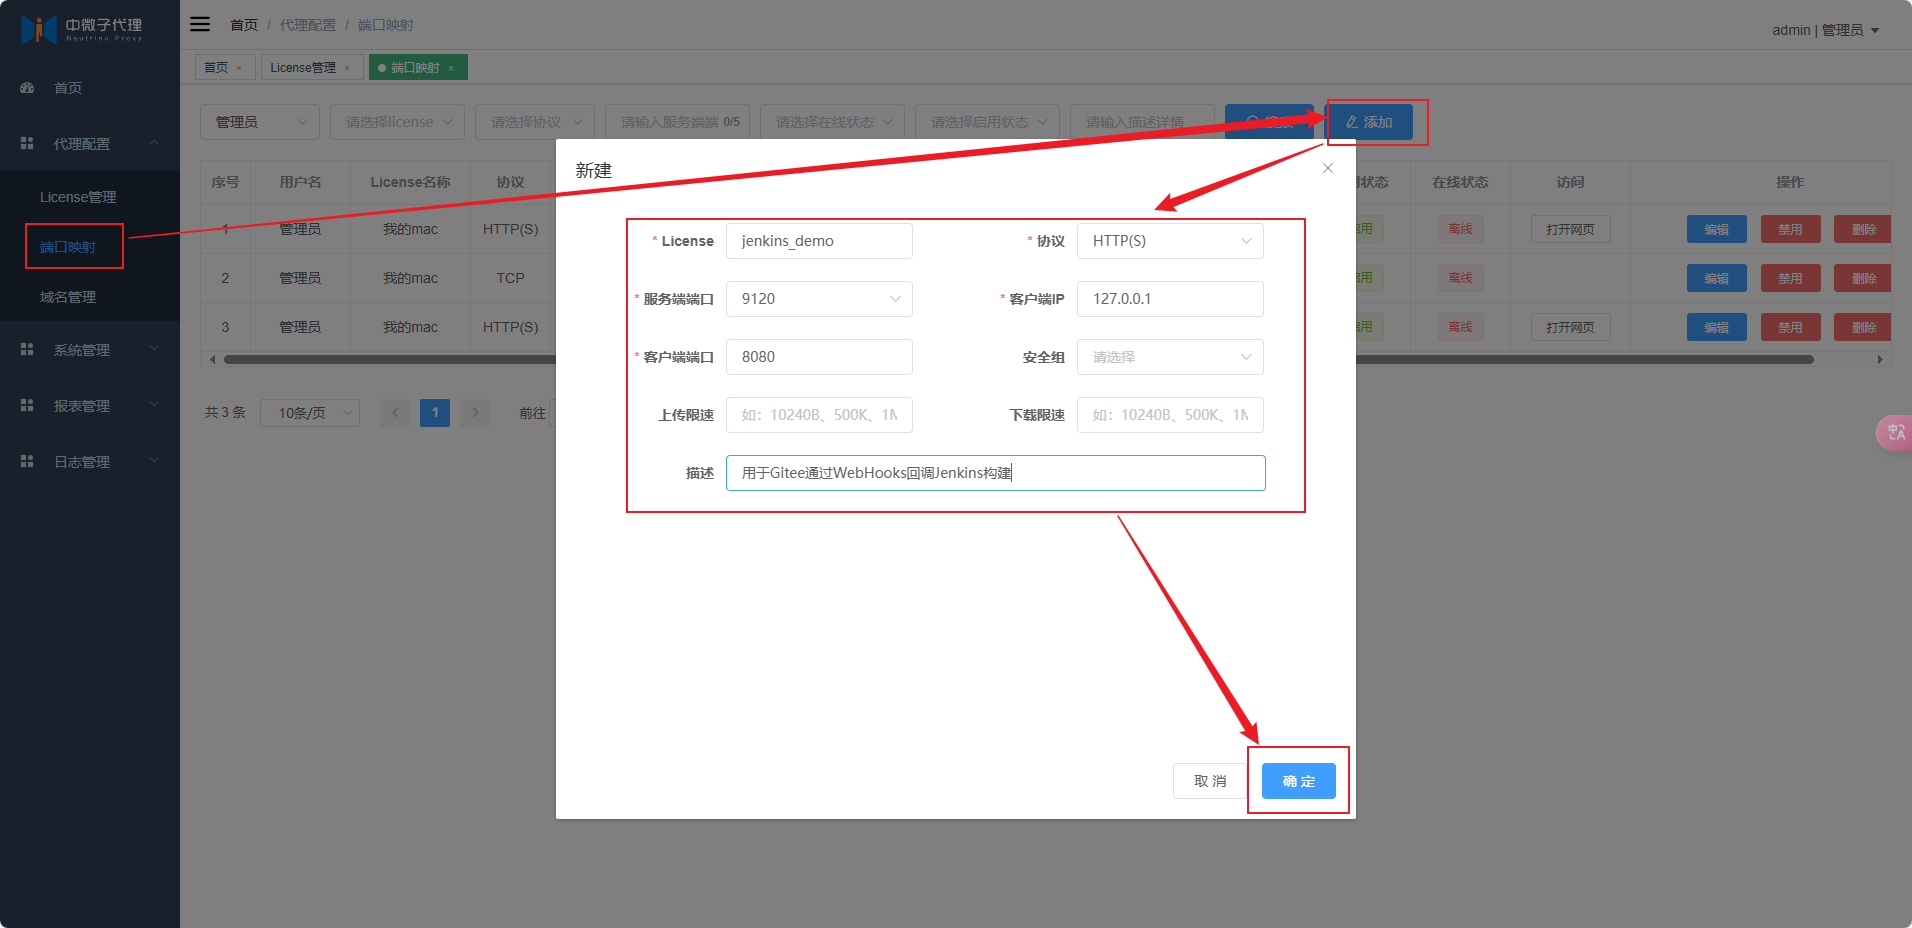
Task: Click the floating translate icon at right edge
Action: coord(1894,432)
